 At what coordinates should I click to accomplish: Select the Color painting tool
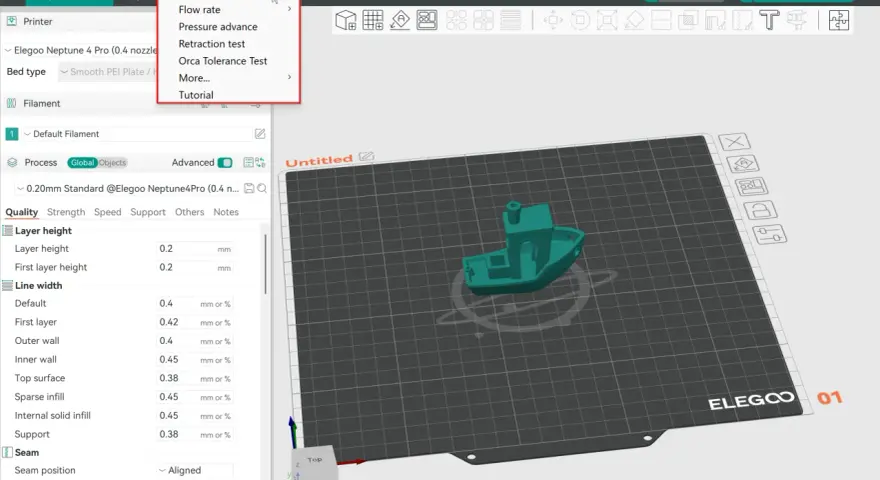point(796,21)
